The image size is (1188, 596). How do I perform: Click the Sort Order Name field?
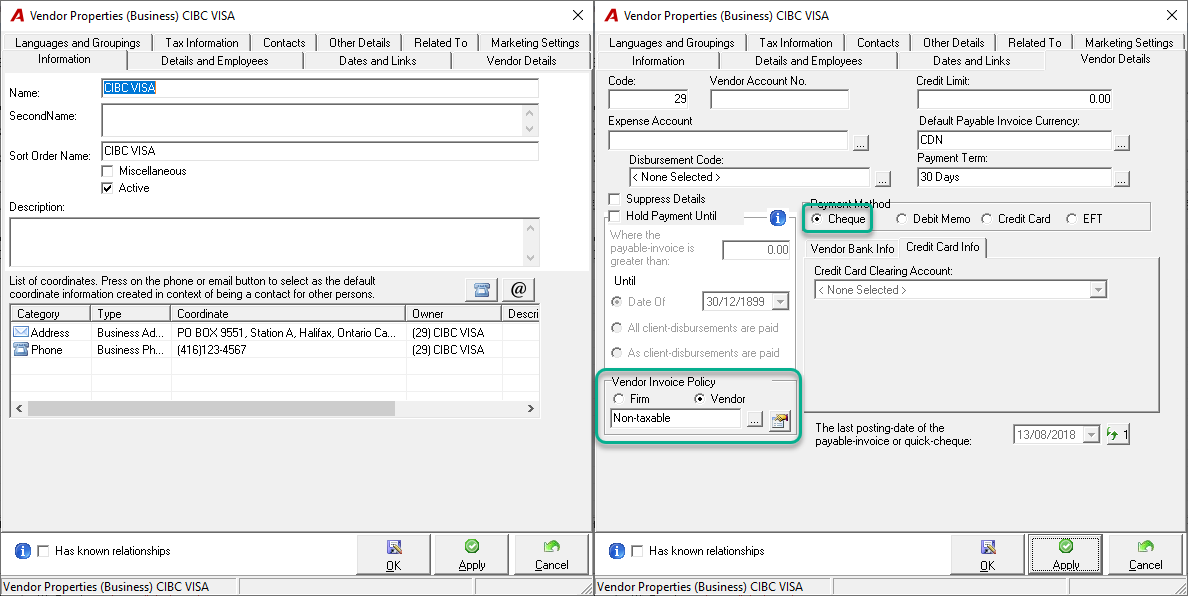pos(320,151)
